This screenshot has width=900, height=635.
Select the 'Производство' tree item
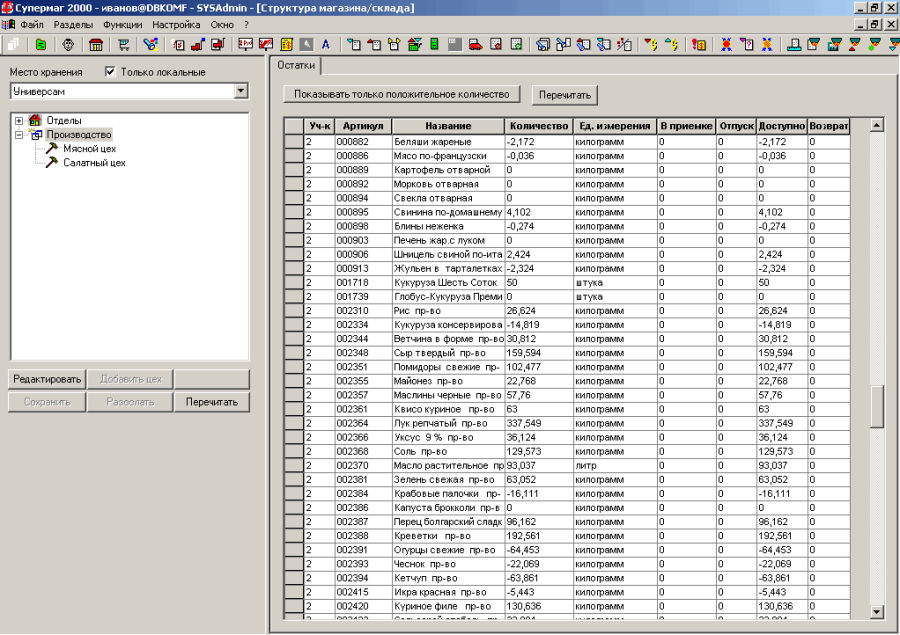79,135
